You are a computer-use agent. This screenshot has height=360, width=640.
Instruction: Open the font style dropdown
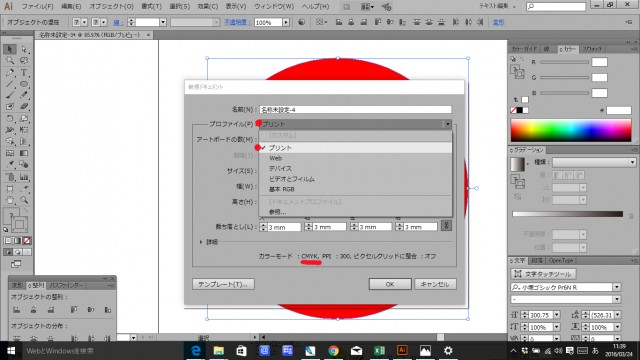coord(616,300)
